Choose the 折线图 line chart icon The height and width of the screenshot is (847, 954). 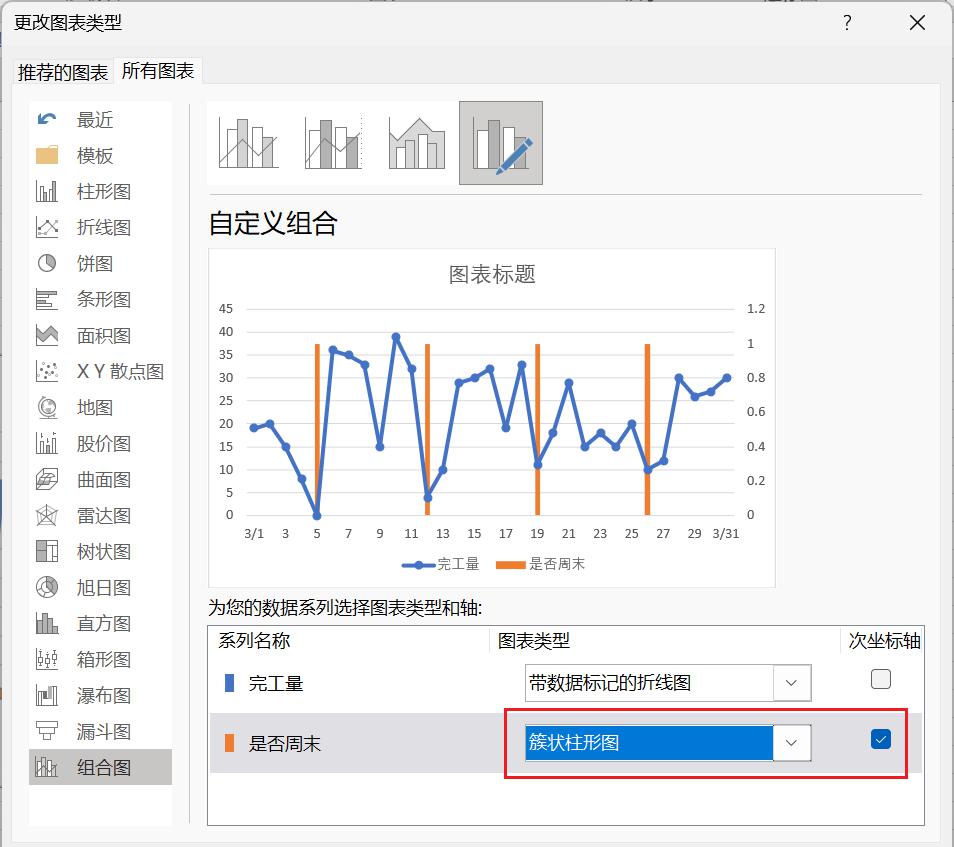(x=47, y=227)
